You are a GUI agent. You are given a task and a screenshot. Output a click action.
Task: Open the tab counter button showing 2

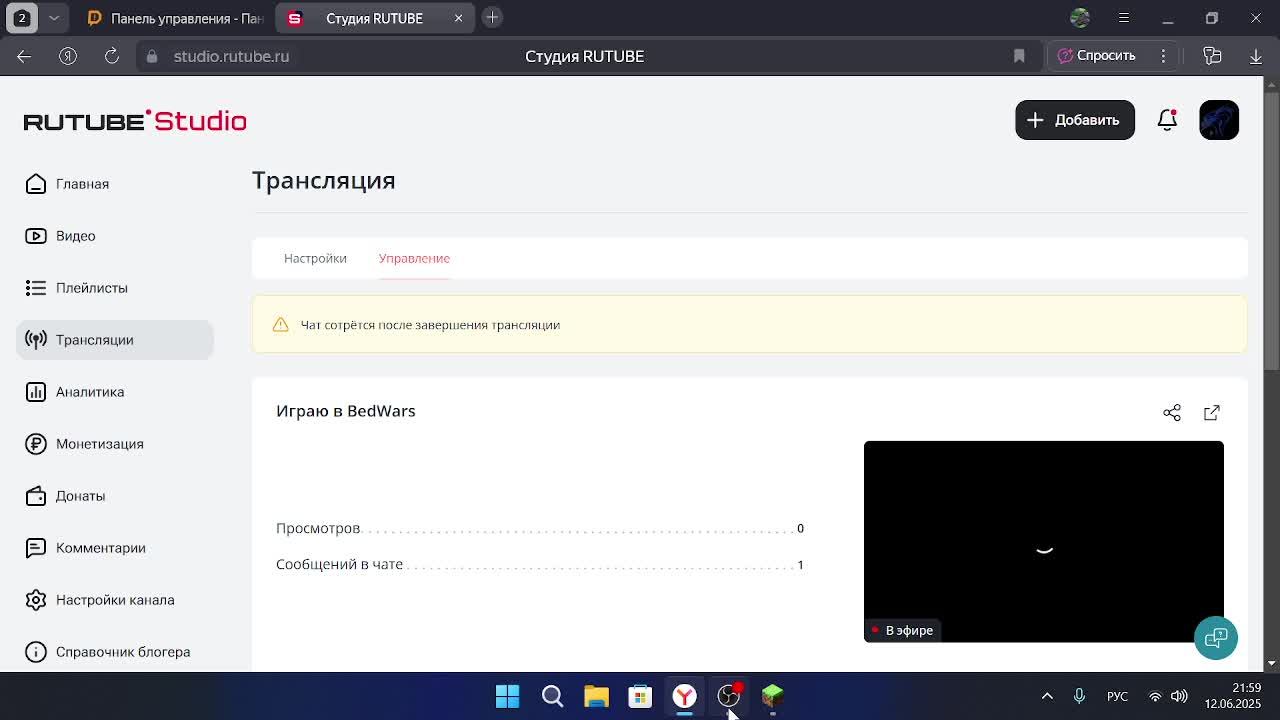[x=22, y=18]
